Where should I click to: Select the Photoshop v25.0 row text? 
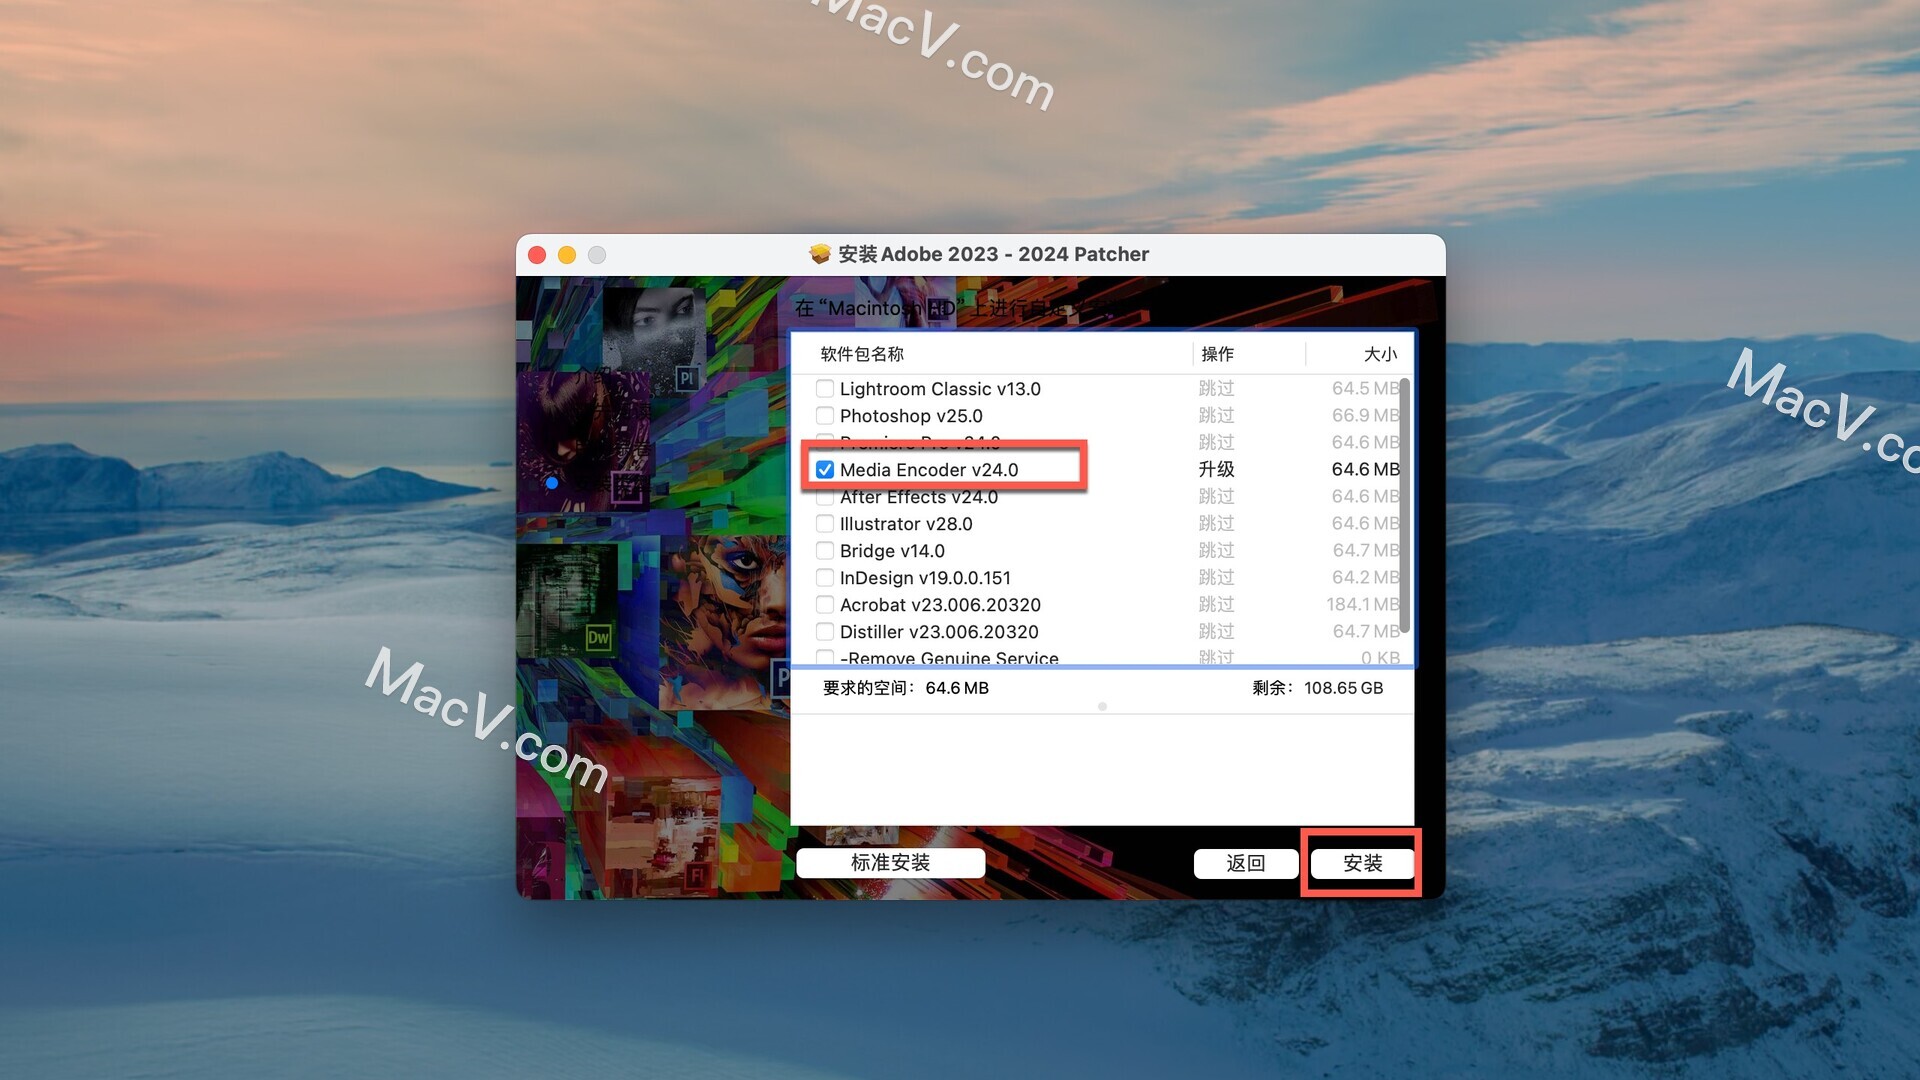(x=911, y=416)
